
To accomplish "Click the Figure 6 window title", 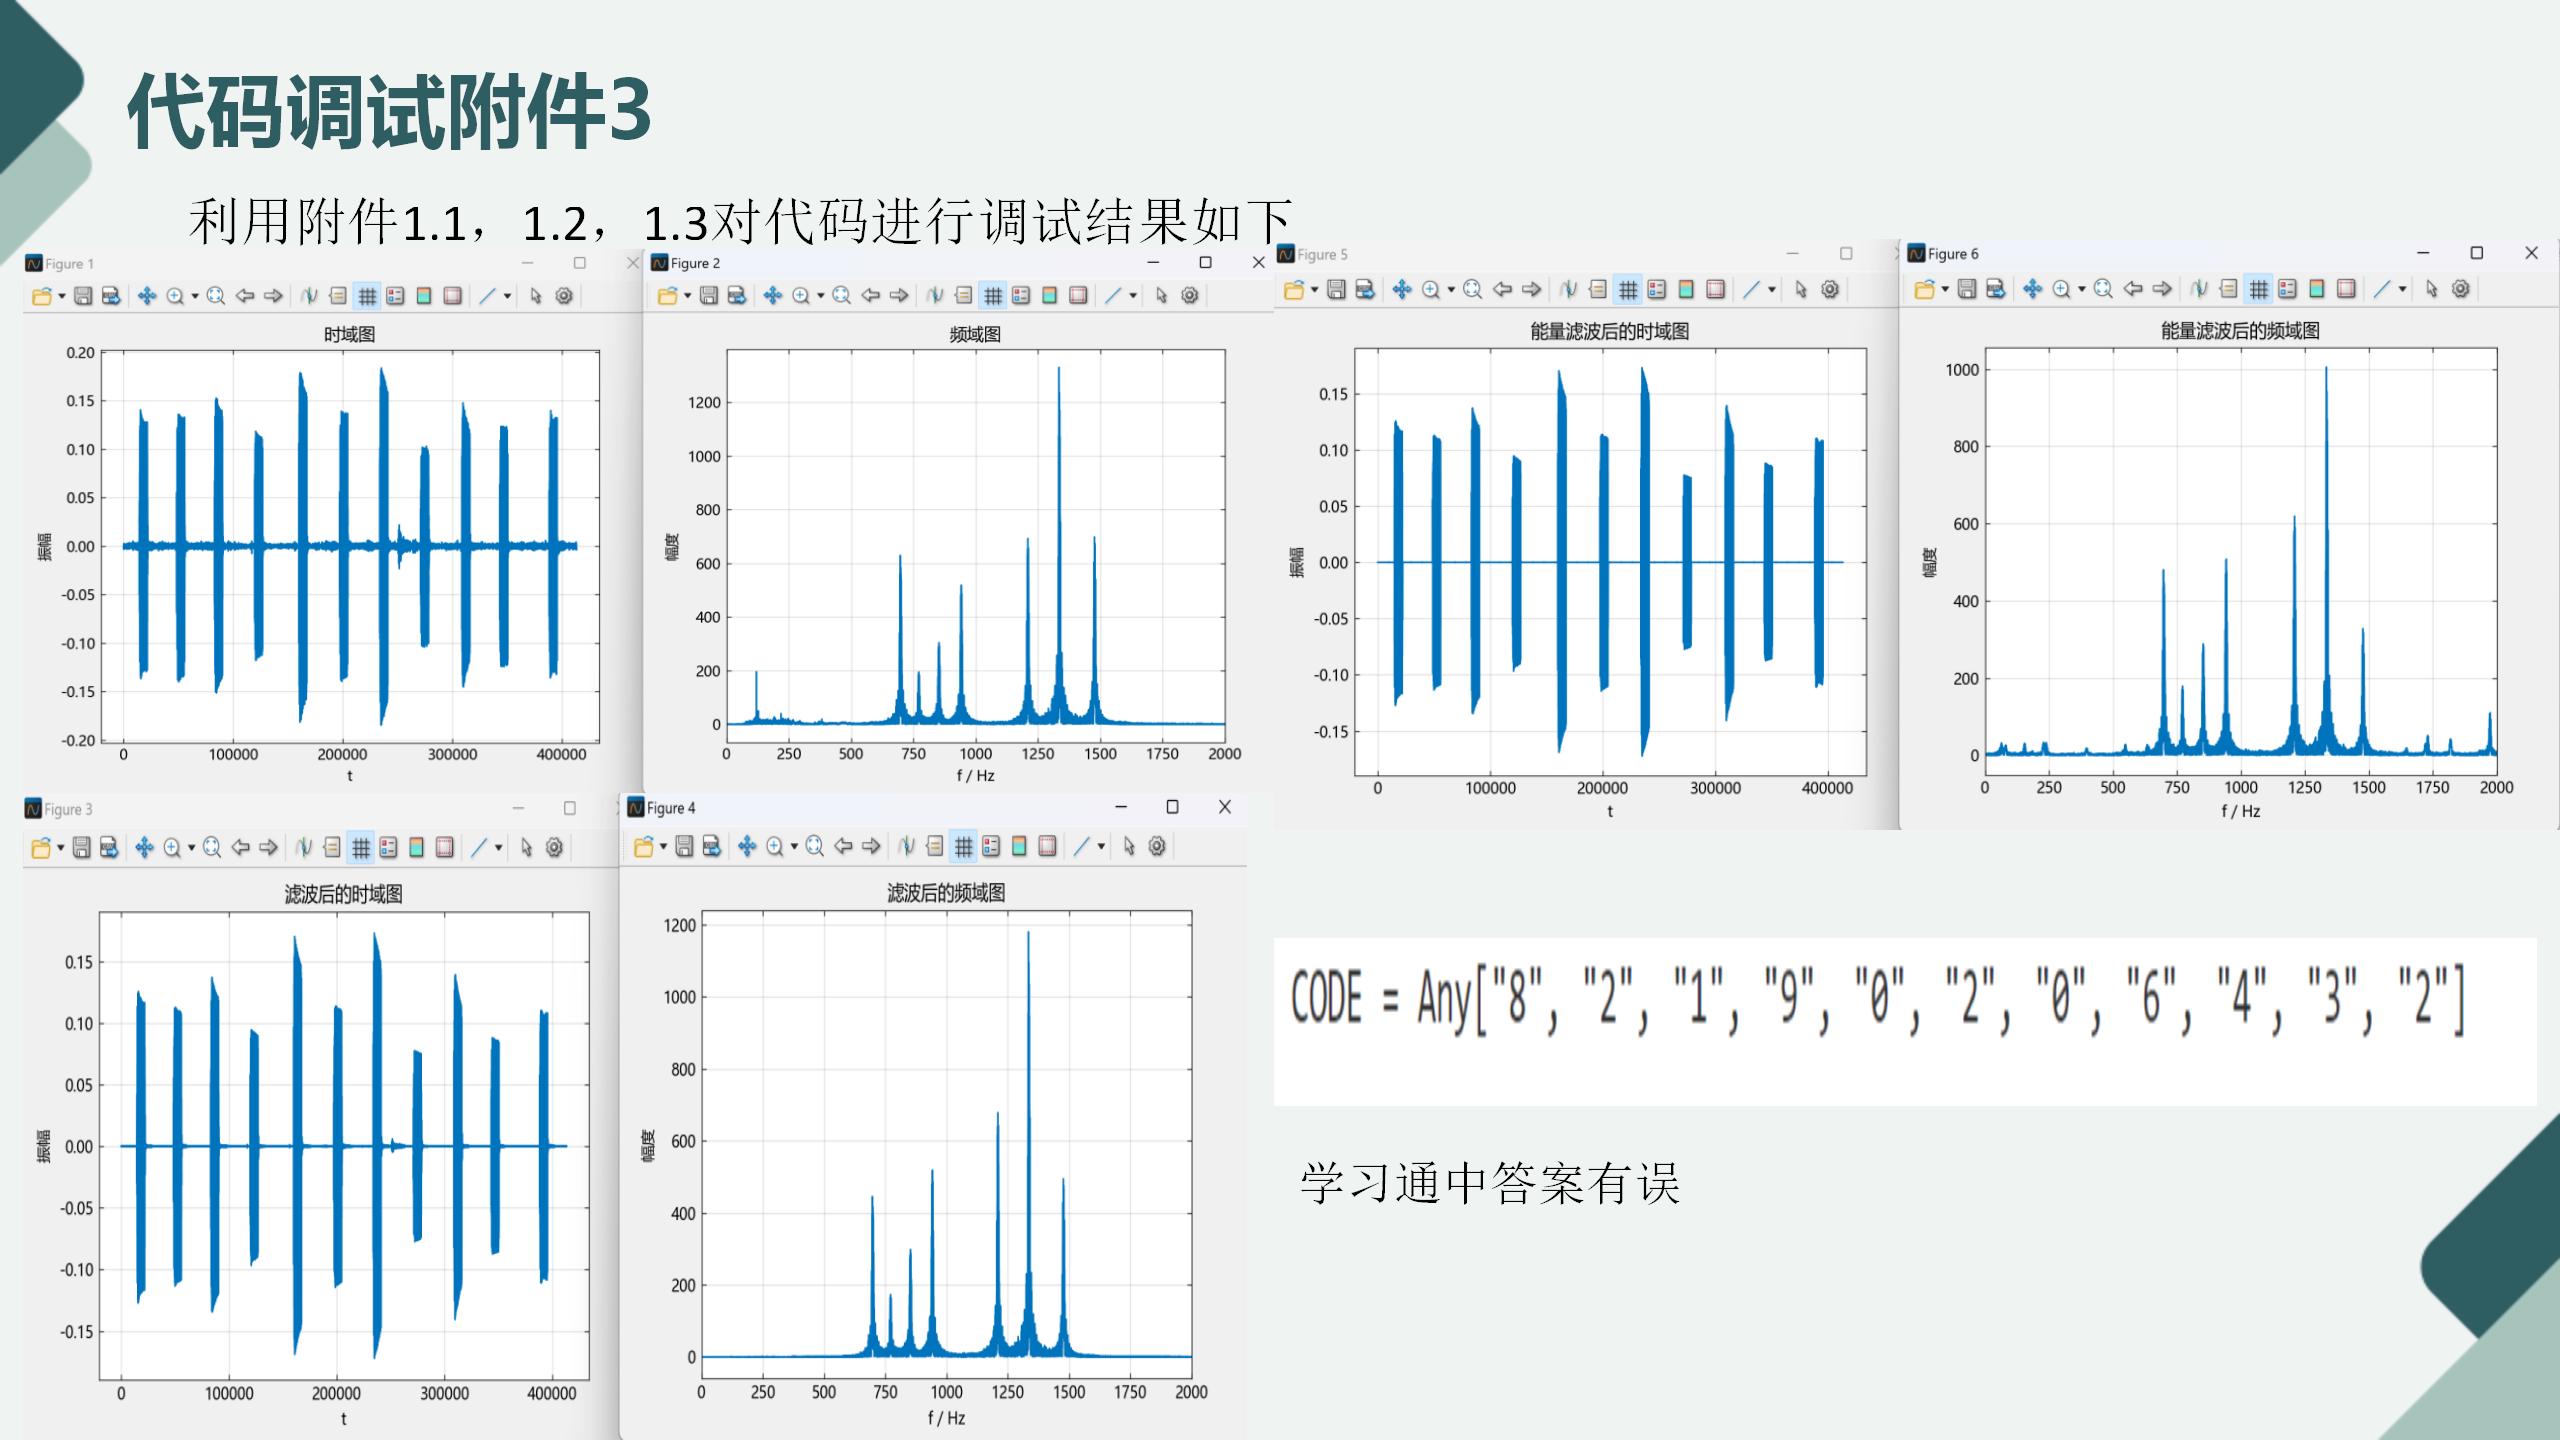I will (x=1953, y=254).
